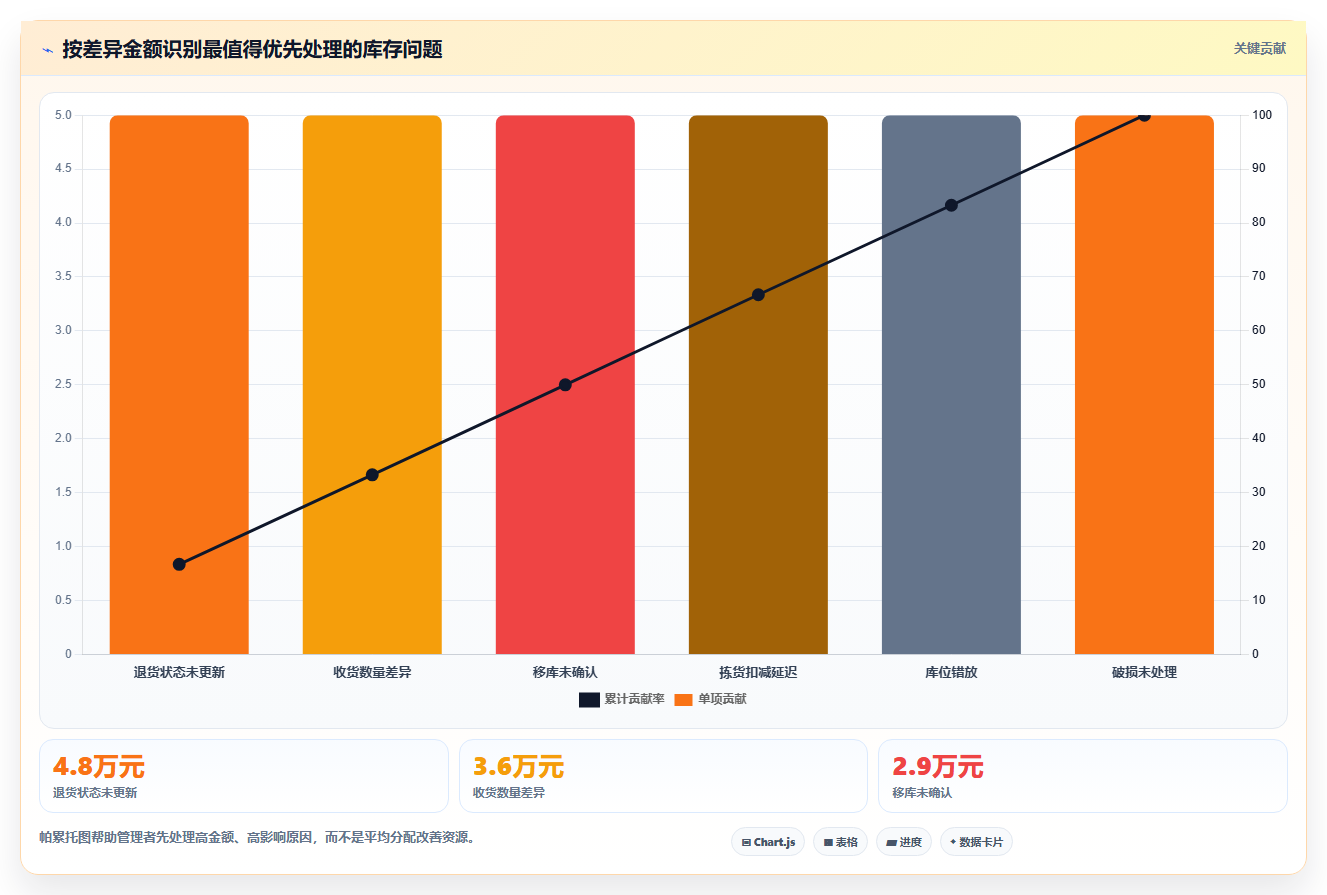Click the 库位错放 axis label
This screenshot has height=895, width=1327.
[951, 672]
